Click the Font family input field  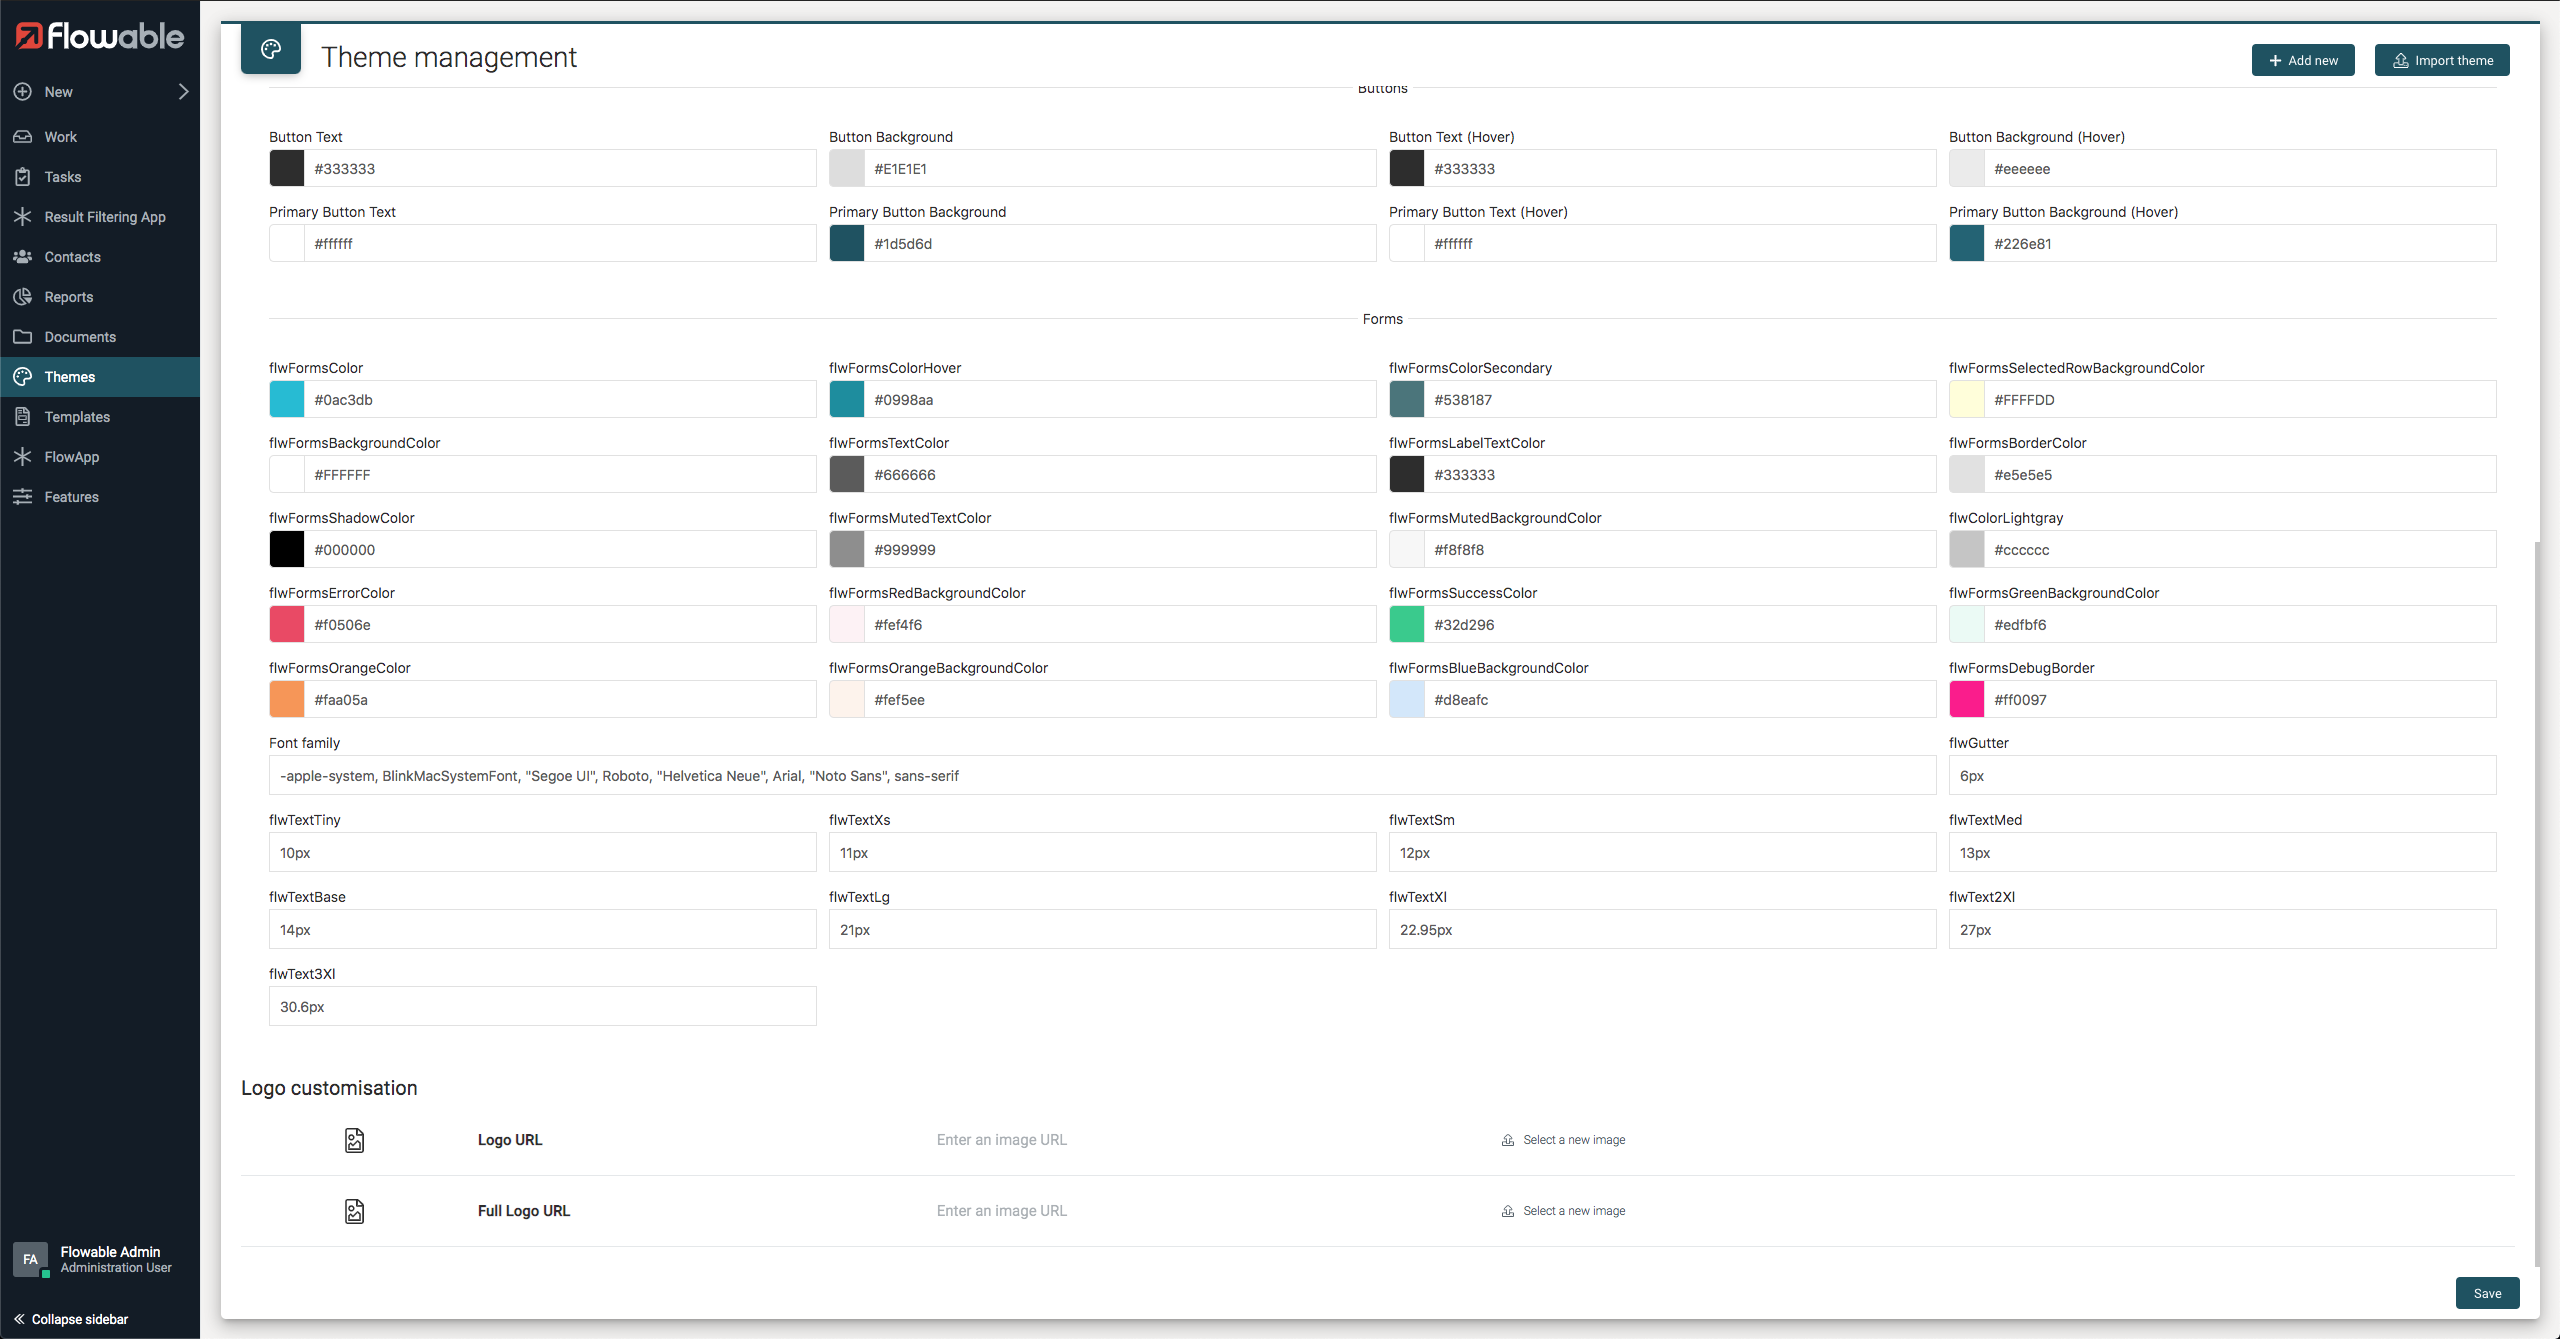pyautogui.click(x=1101, y=776)
